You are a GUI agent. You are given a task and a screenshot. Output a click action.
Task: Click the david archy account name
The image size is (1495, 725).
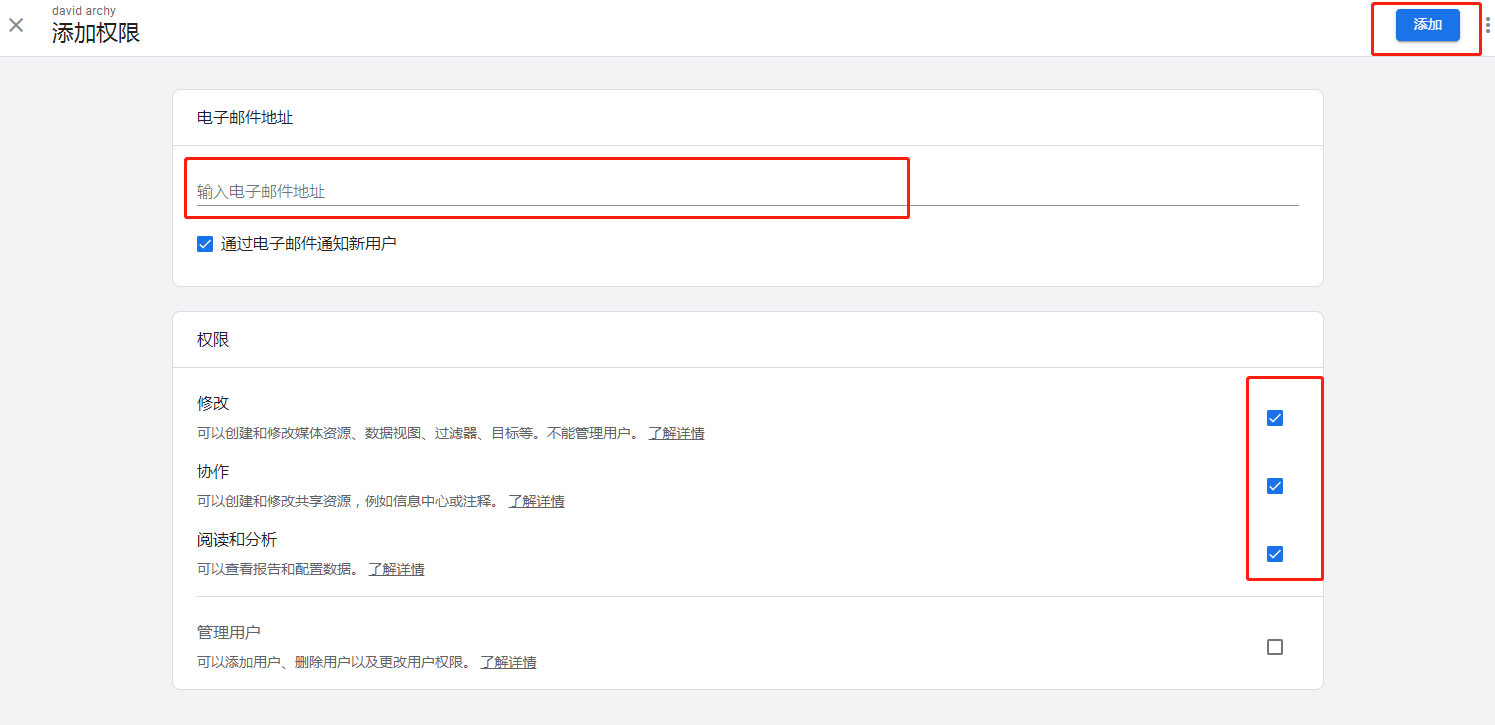pyautogui.click(x=84, y=10)
